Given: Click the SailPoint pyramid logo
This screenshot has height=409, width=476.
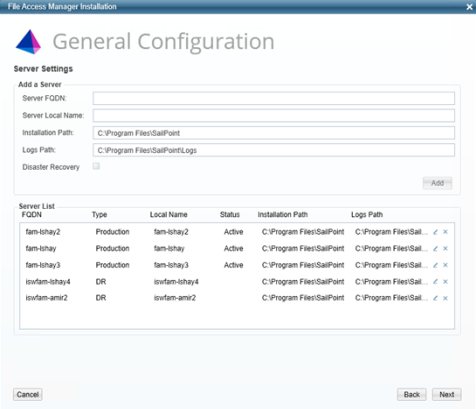Looking at the screenshot, I should (x=28, y=42).
